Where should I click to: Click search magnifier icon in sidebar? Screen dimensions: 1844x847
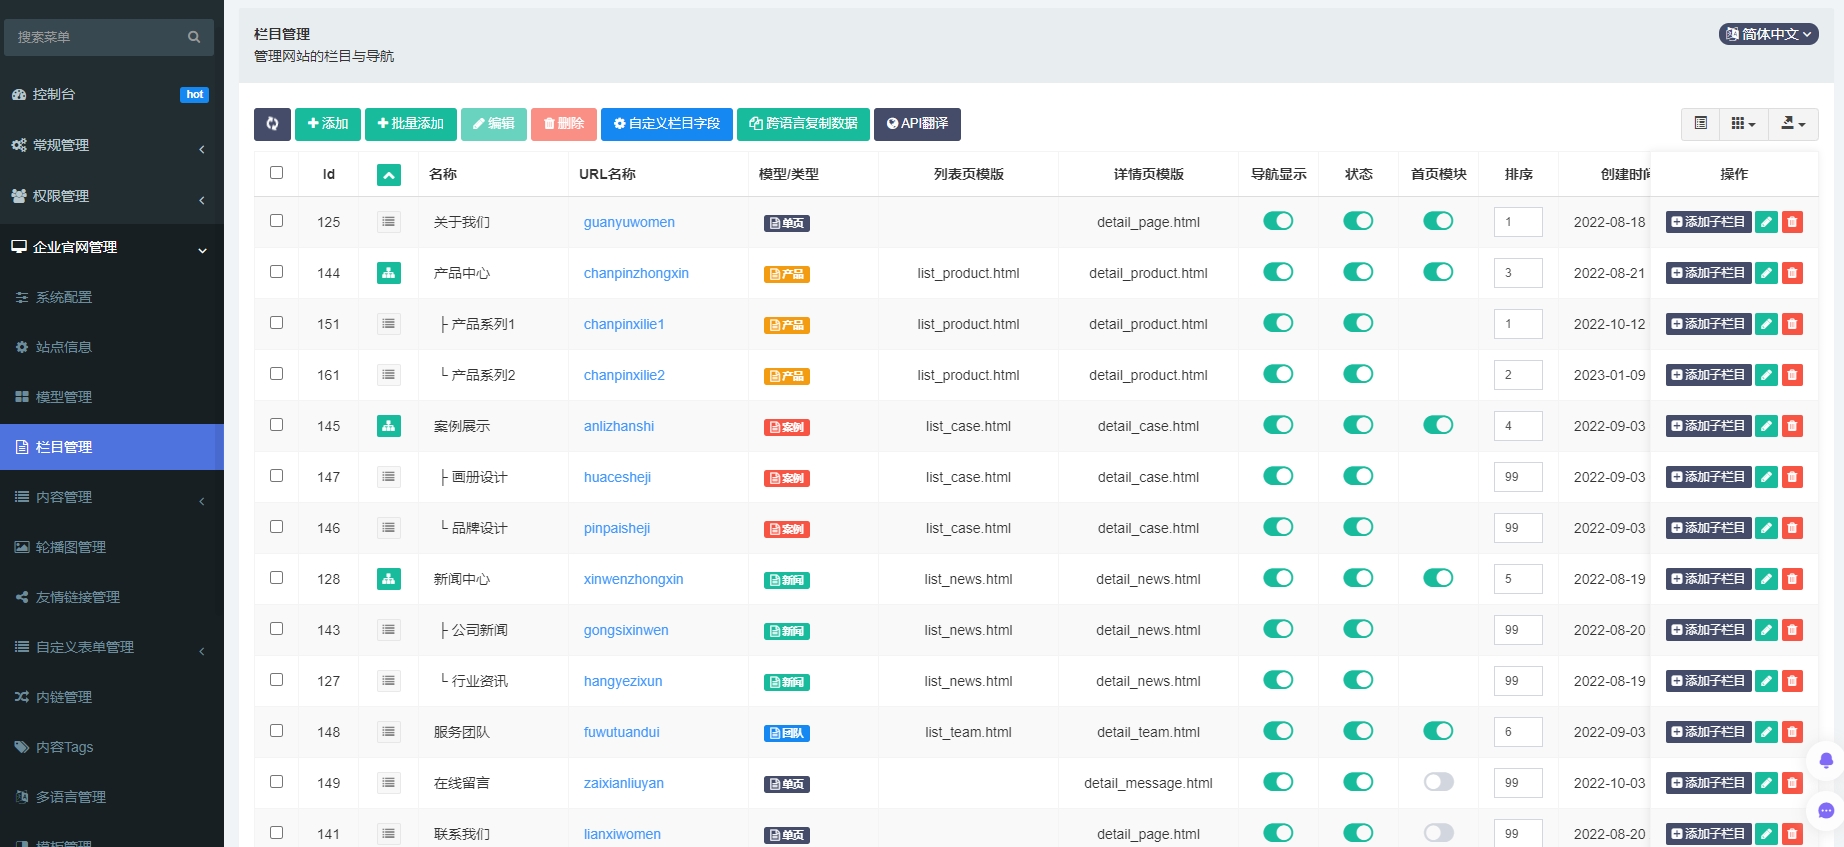(x=194, y=37)
